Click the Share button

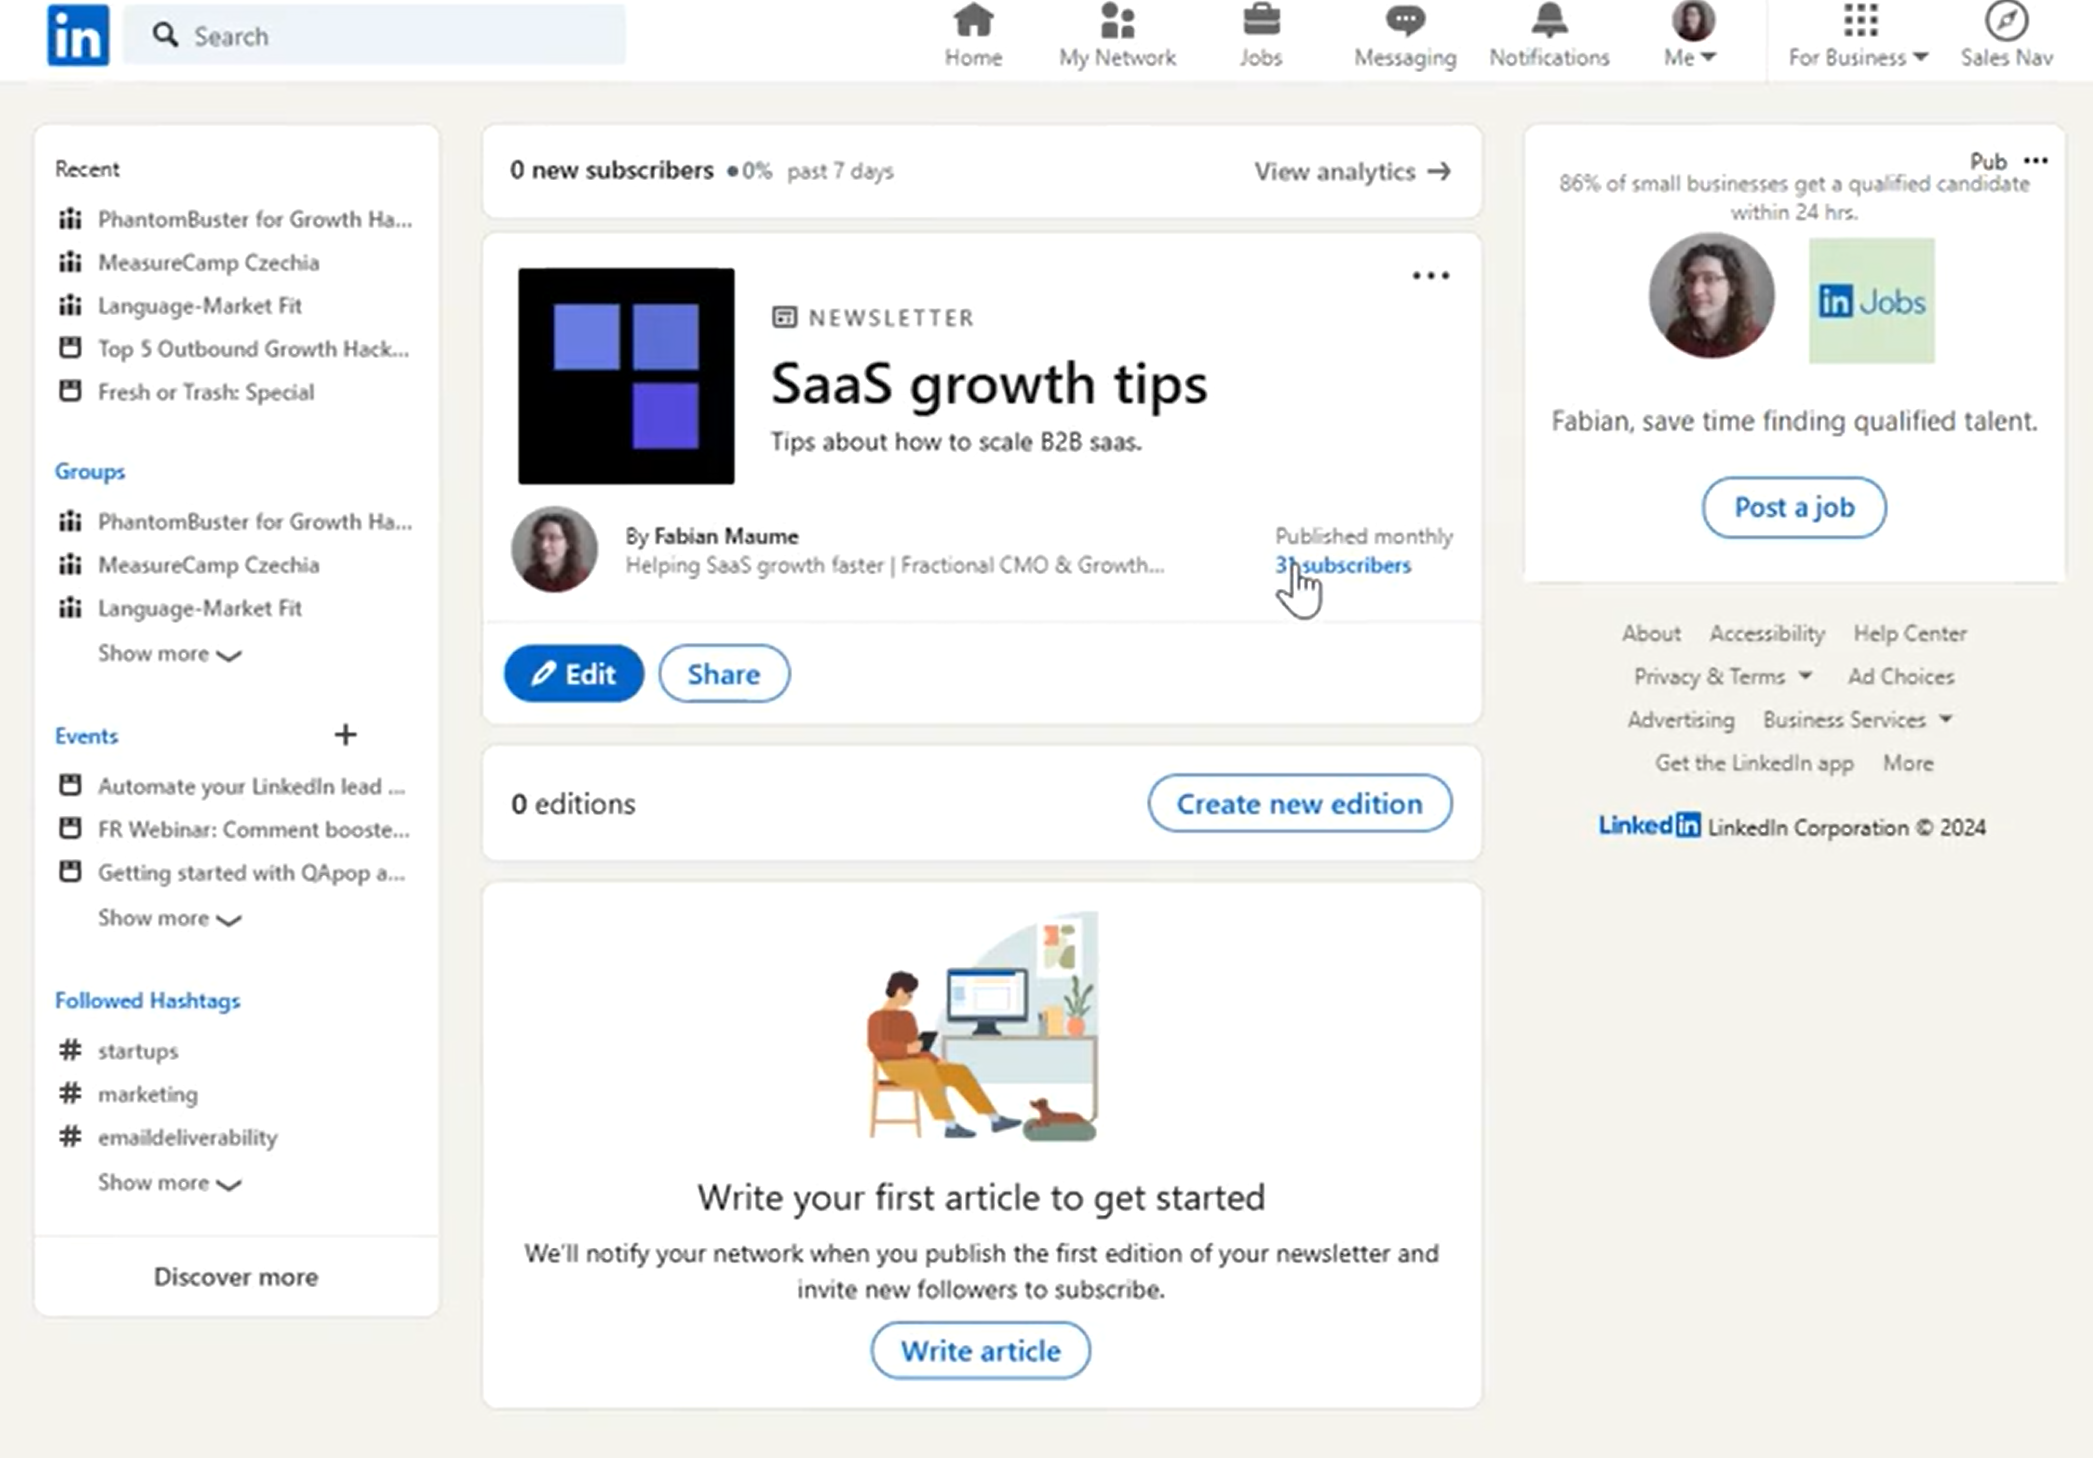coord(724,673)
